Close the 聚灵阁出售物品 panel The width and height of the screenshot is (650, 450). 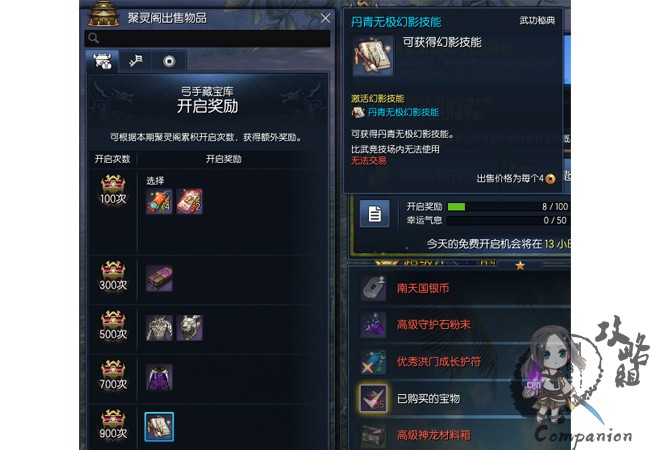[x=325, y=18]
